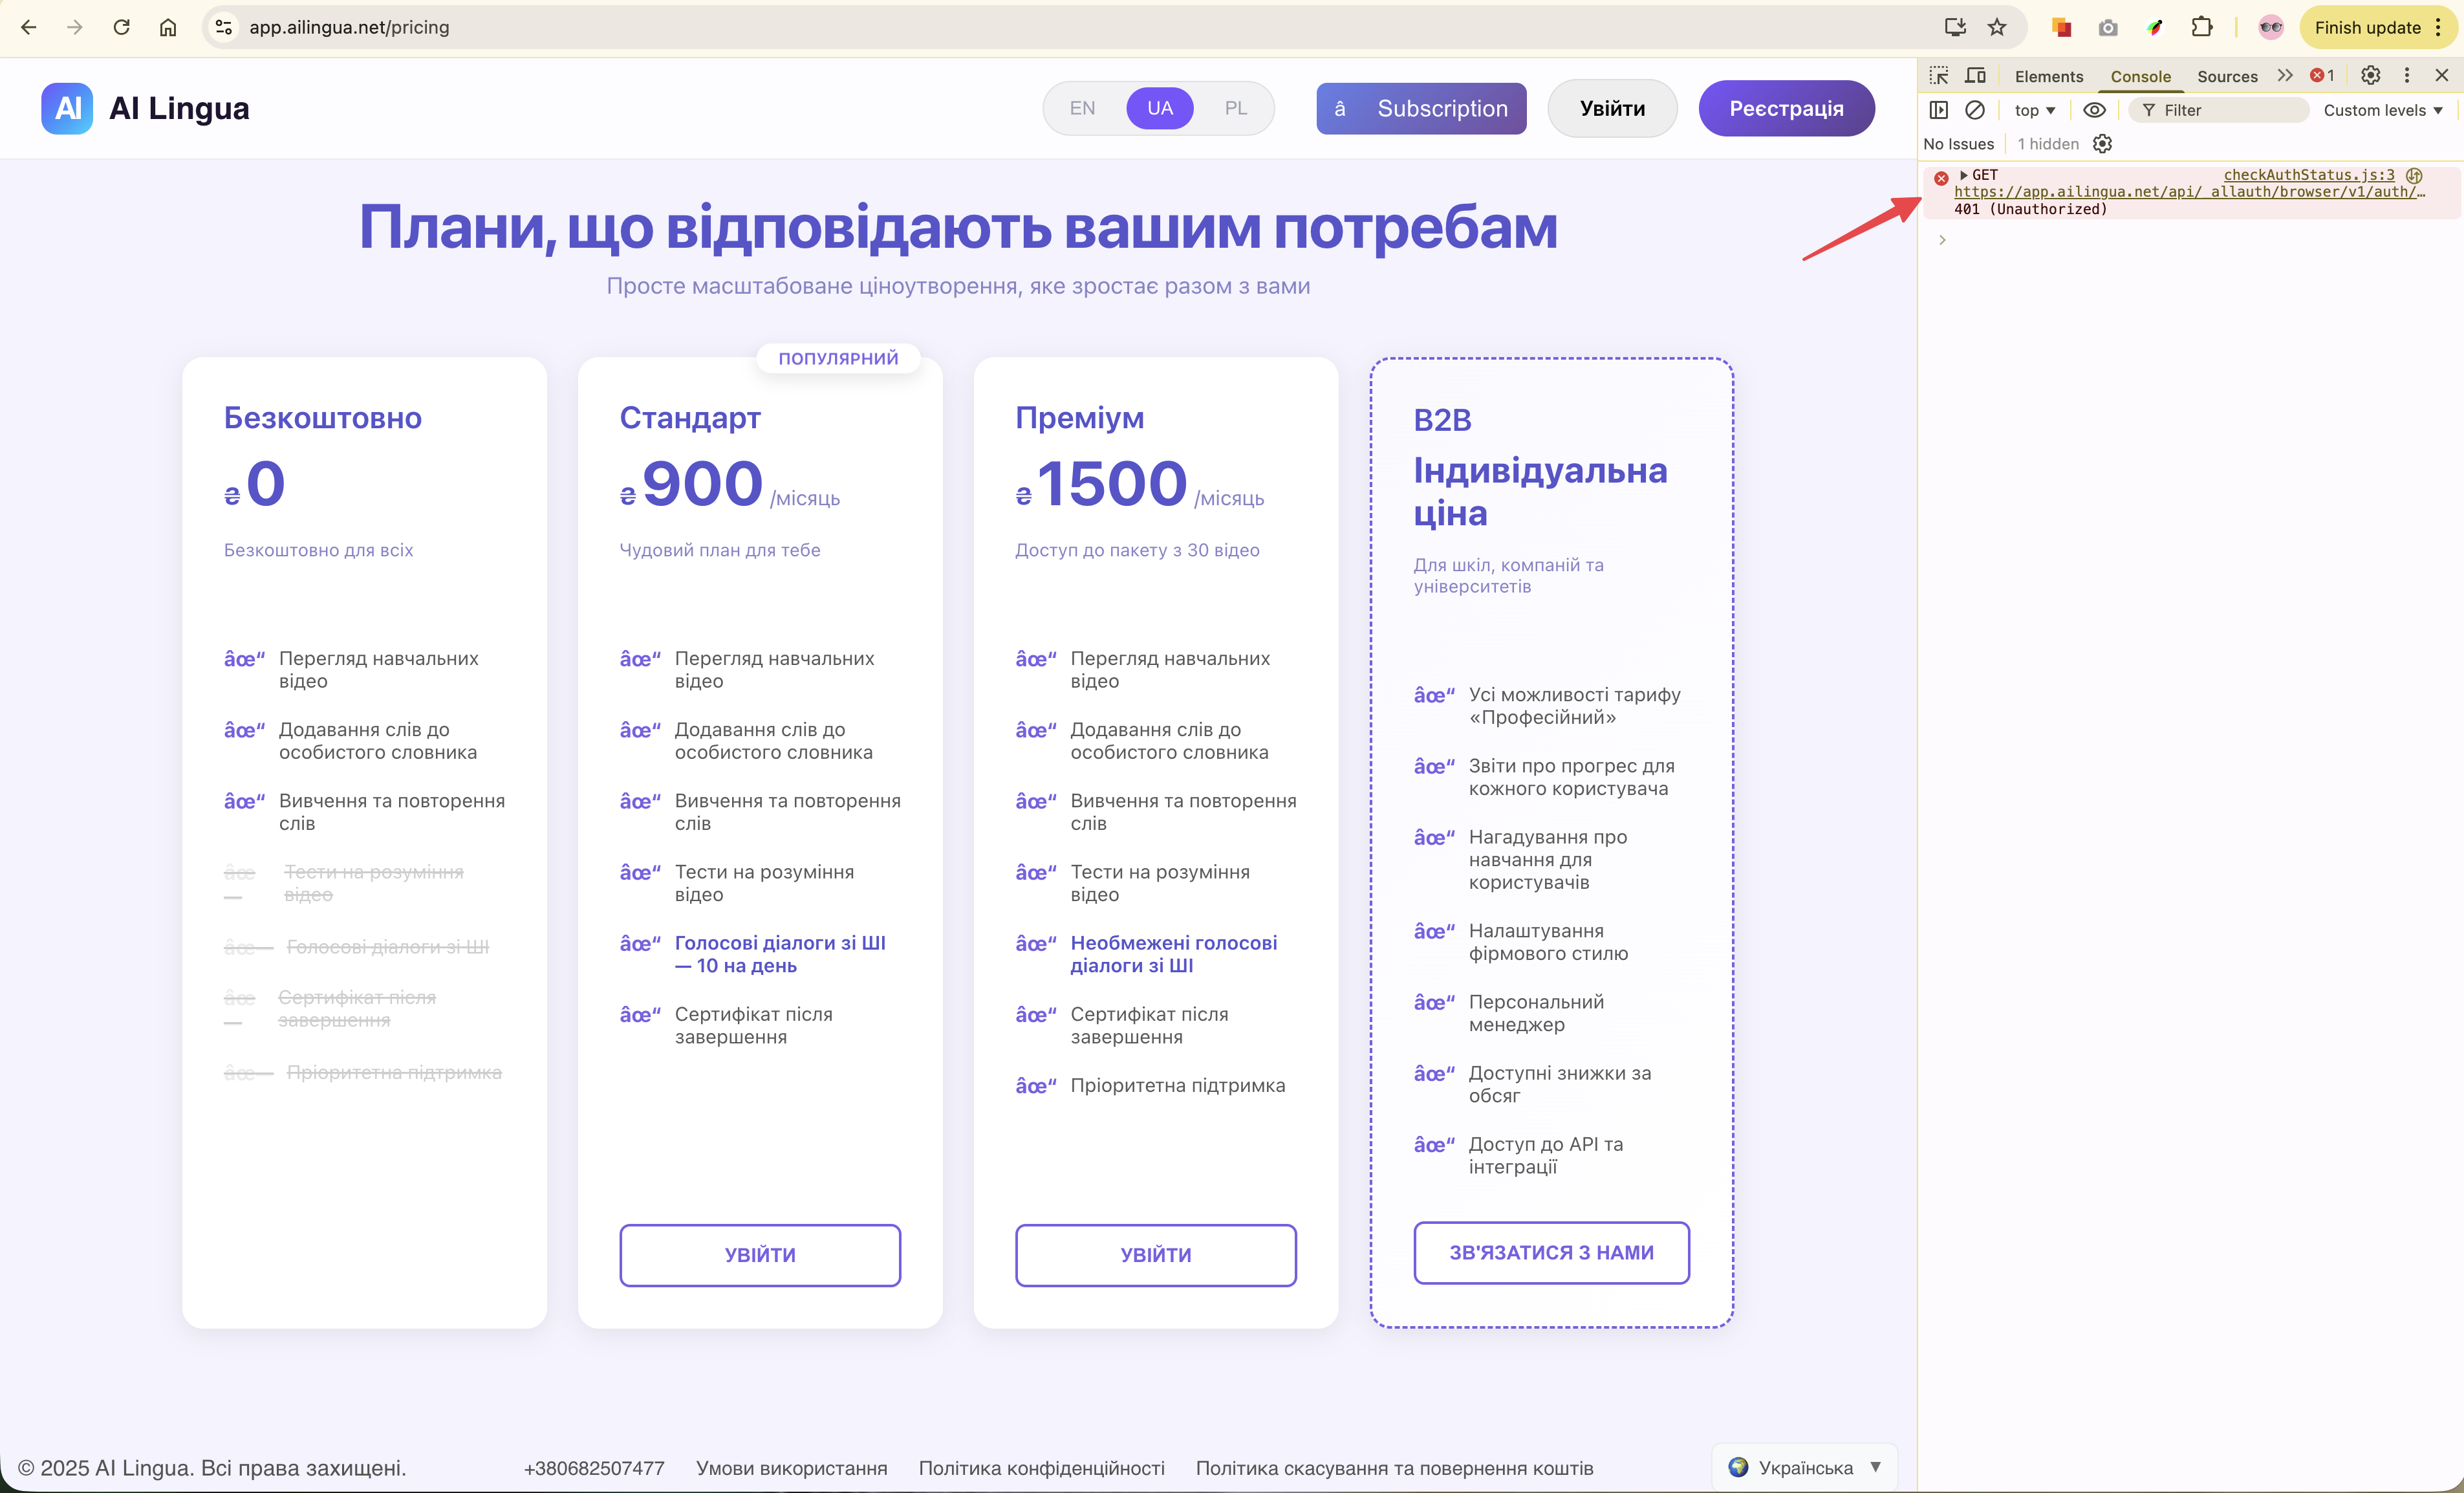Activate the inspect element picker icon
Image resolution: width=2464 pixels, height=1493 pixels.
tap(1938, 76)
